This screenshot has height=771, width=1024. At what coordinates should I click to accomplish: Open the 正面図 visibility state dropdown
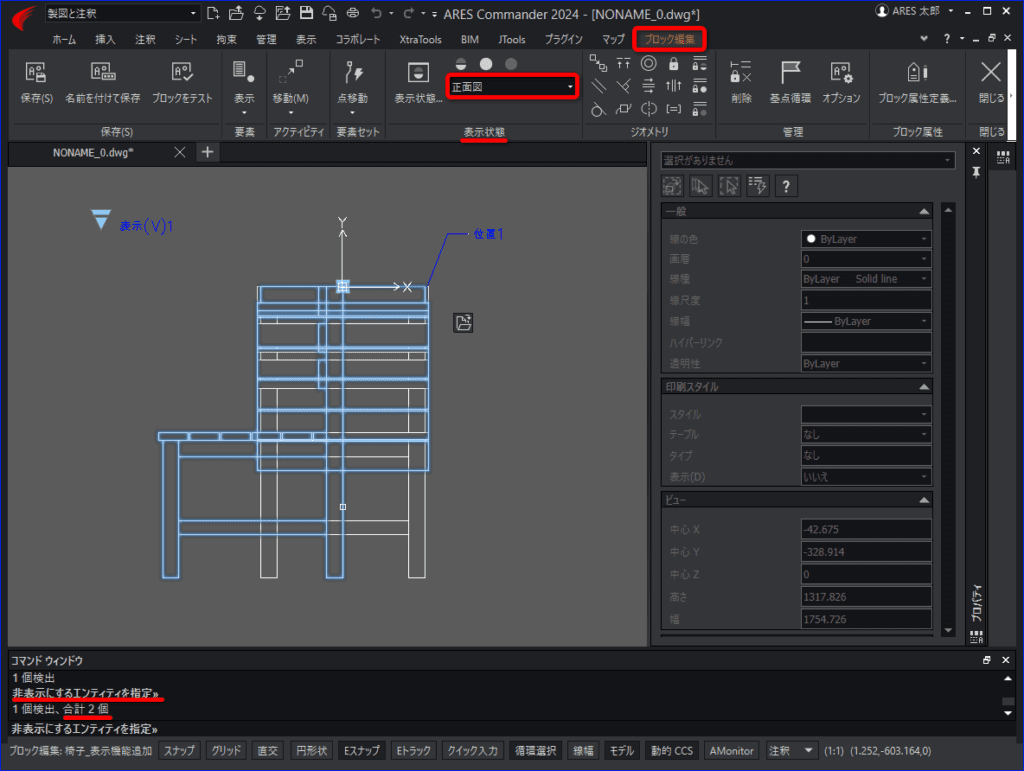pos(512,87)
